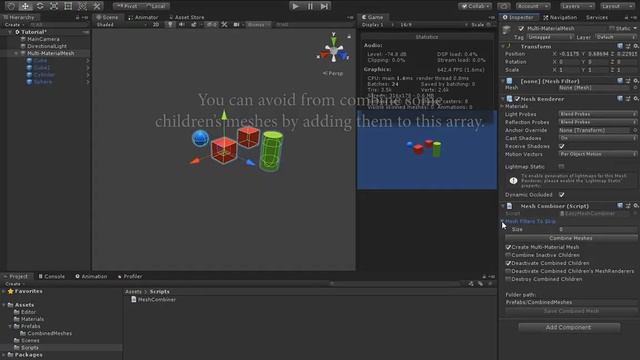The image size is (640, 360).
Task: Toggle the Static checkbox
Action: point(612,29)
